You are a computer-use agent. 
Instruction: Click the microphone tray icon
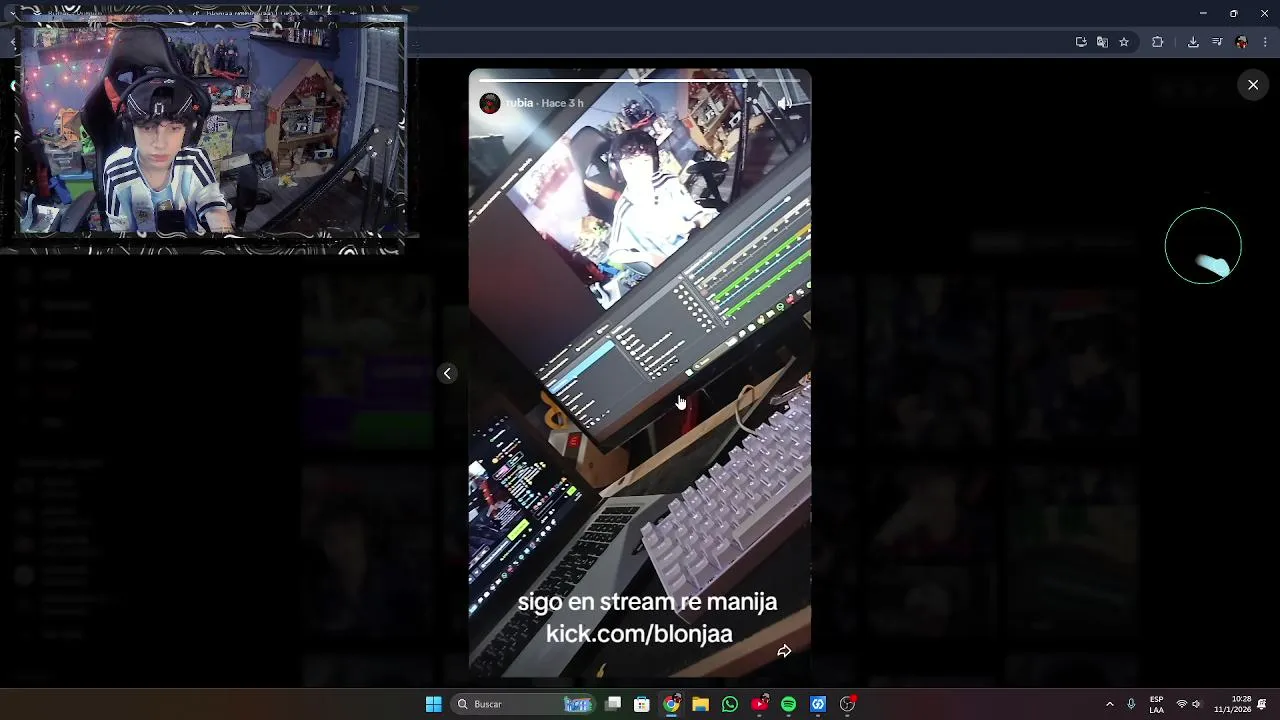tap(1132, 704)
